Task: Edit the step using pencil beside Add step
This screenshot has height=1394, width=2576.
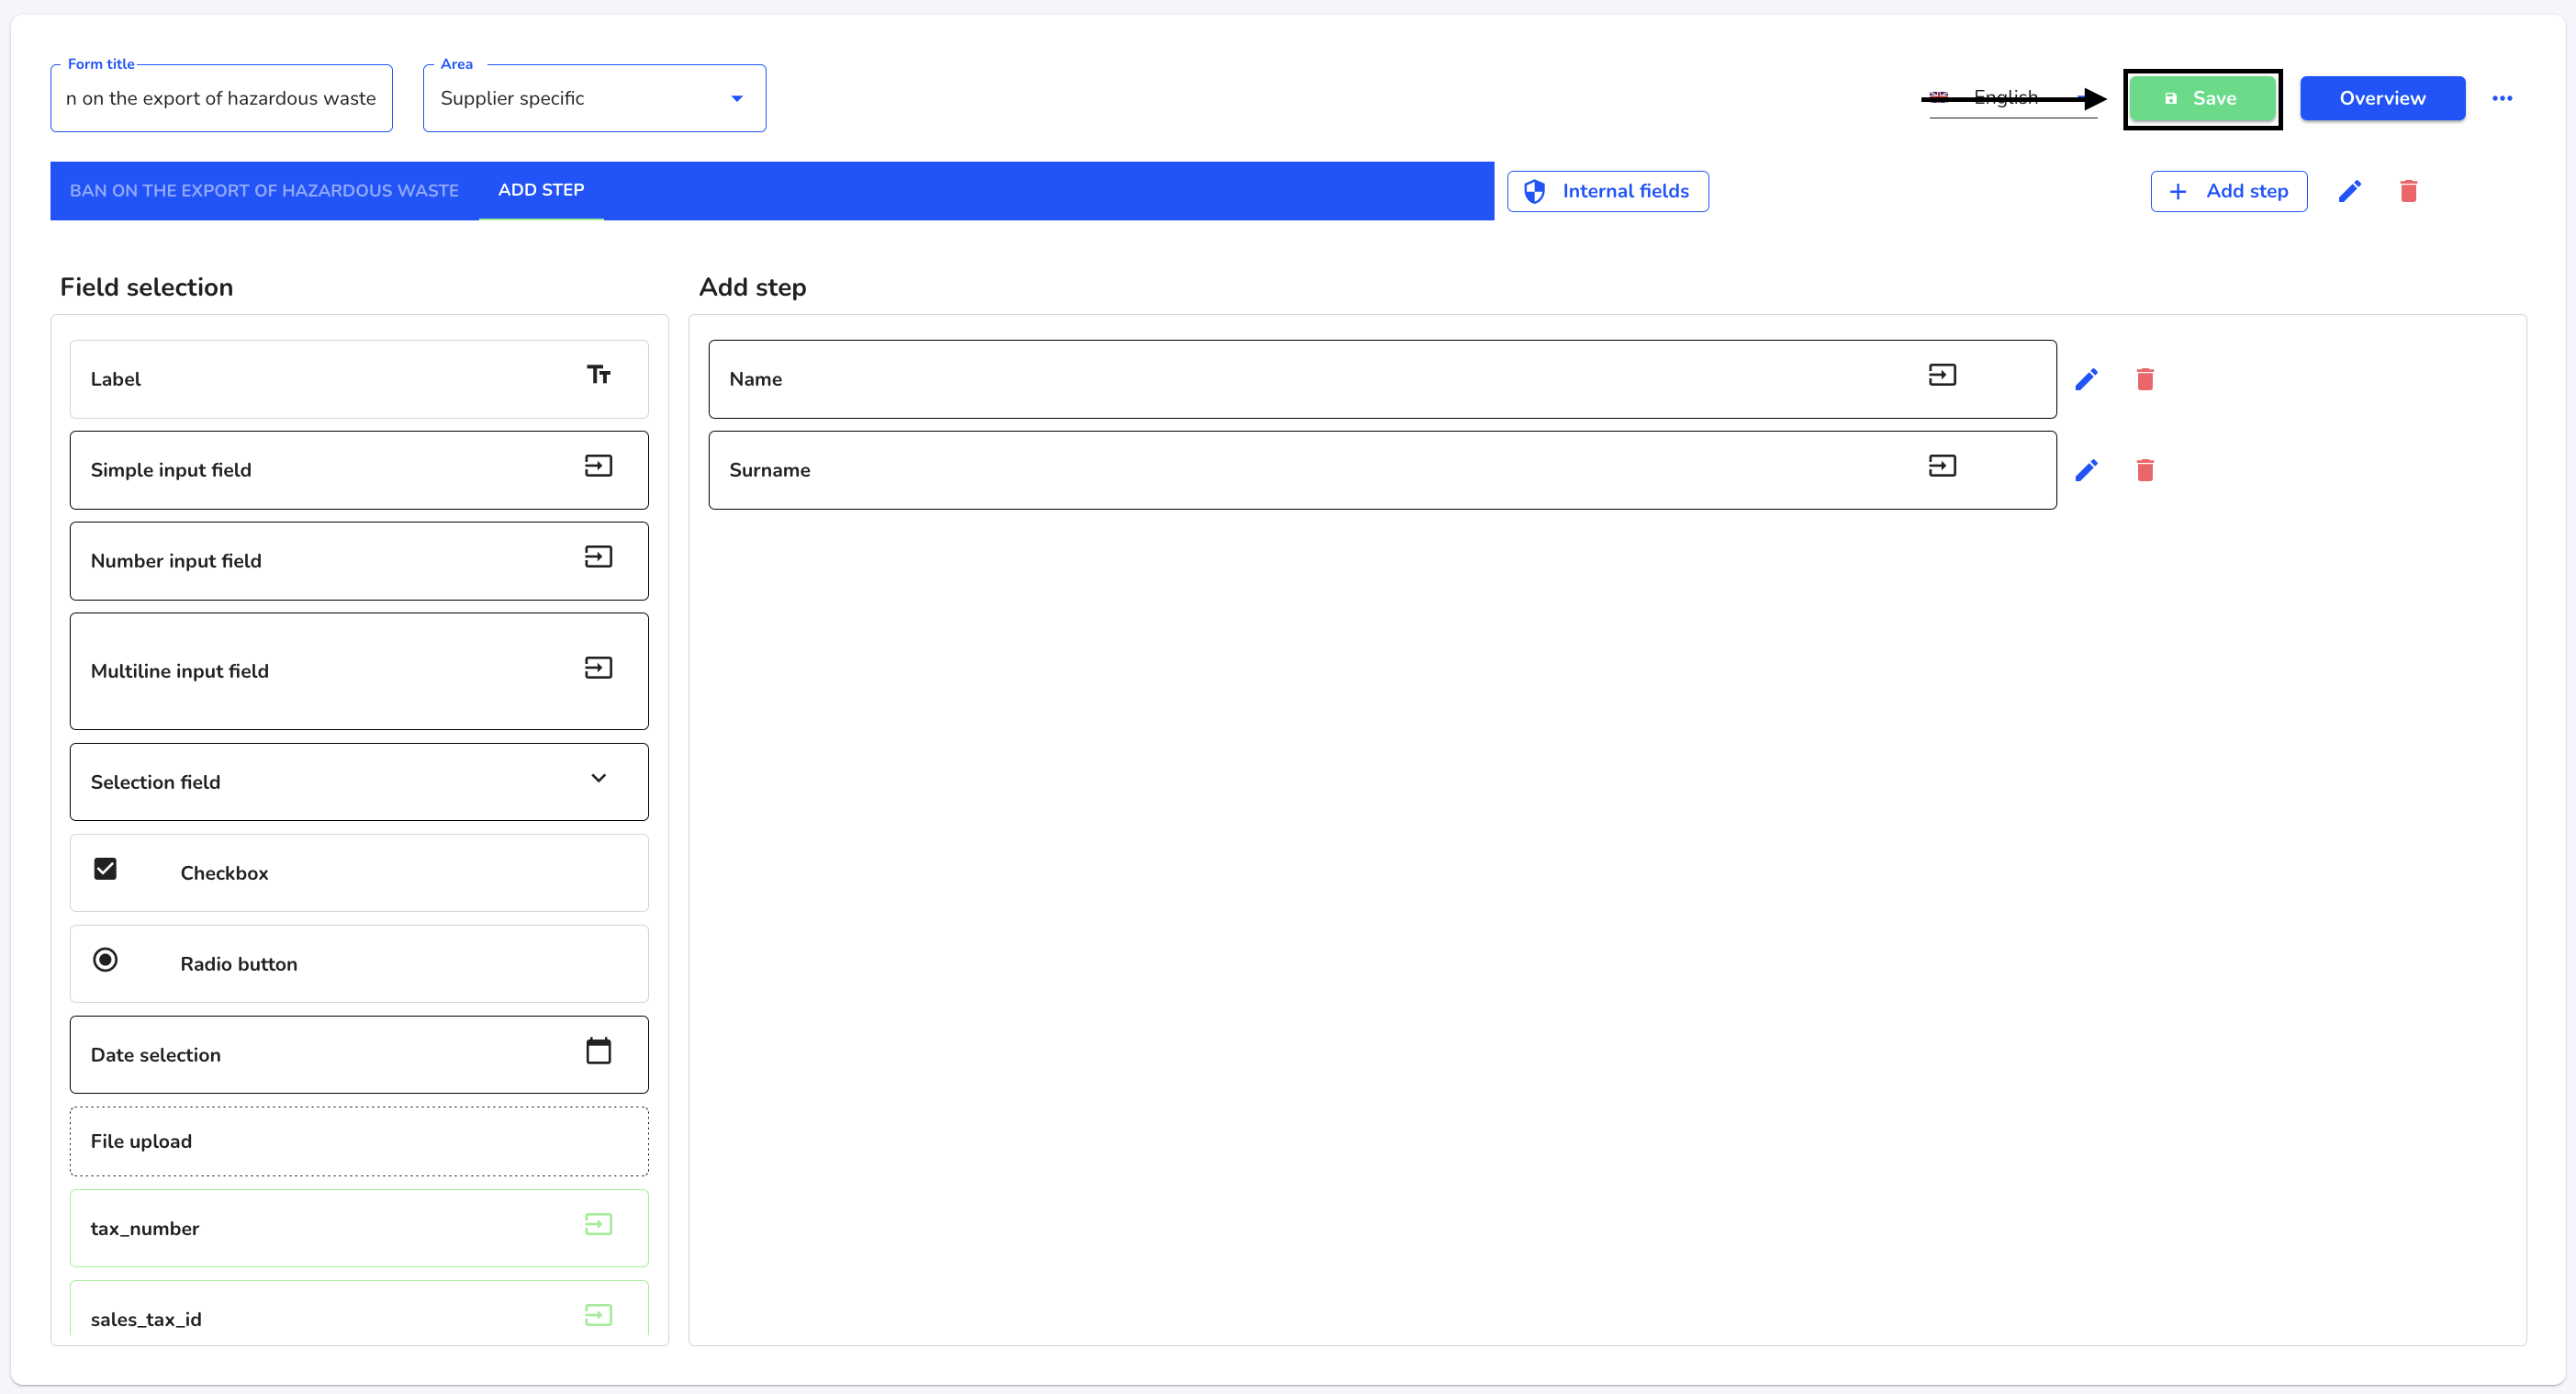Action: pyautogui.click(x=2350, y=191)
